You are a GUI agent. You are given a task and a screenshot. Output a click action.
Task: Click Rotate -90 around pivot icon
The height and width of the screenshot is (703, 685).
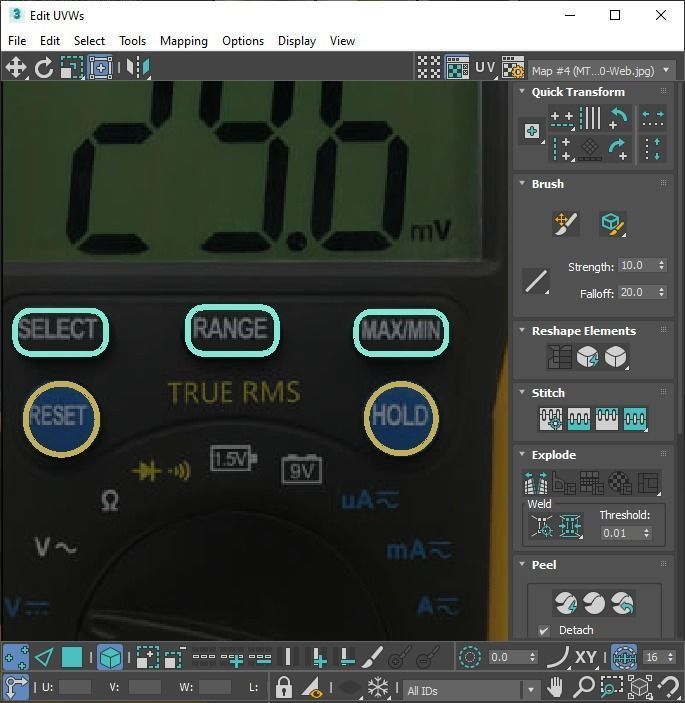click(x=618, y=118)
